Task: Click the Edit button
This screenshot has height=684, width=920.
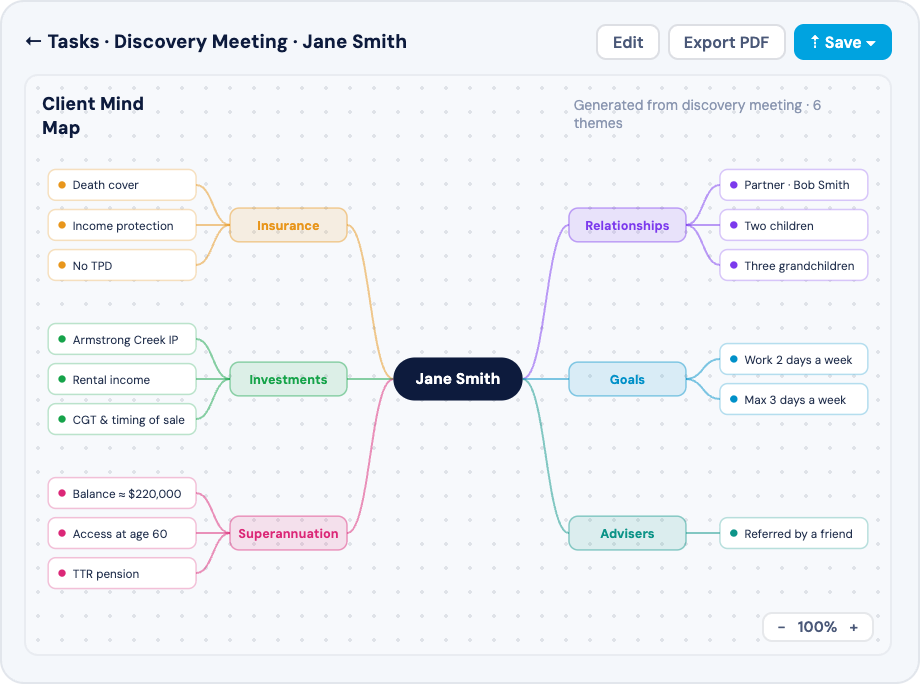Action: (x=628, y=42)
